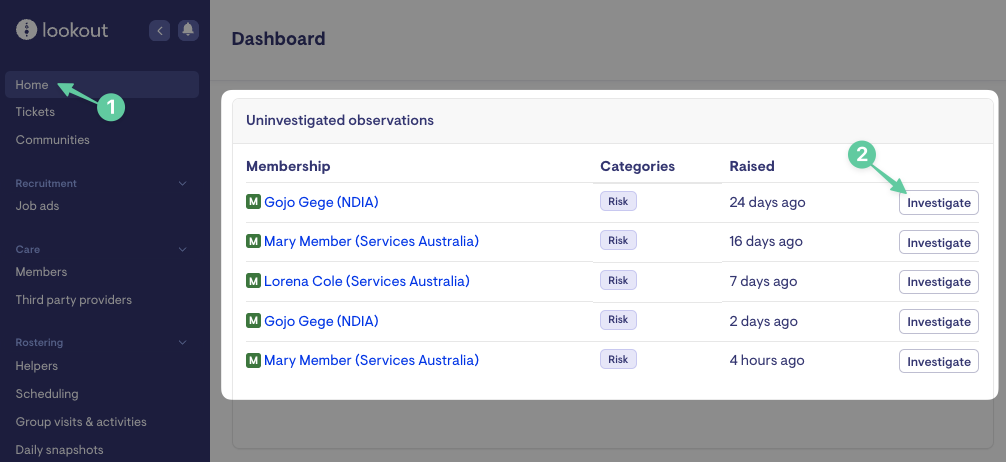
Task: Collapse the Recruitment section chevron
Action: point(182,184)
